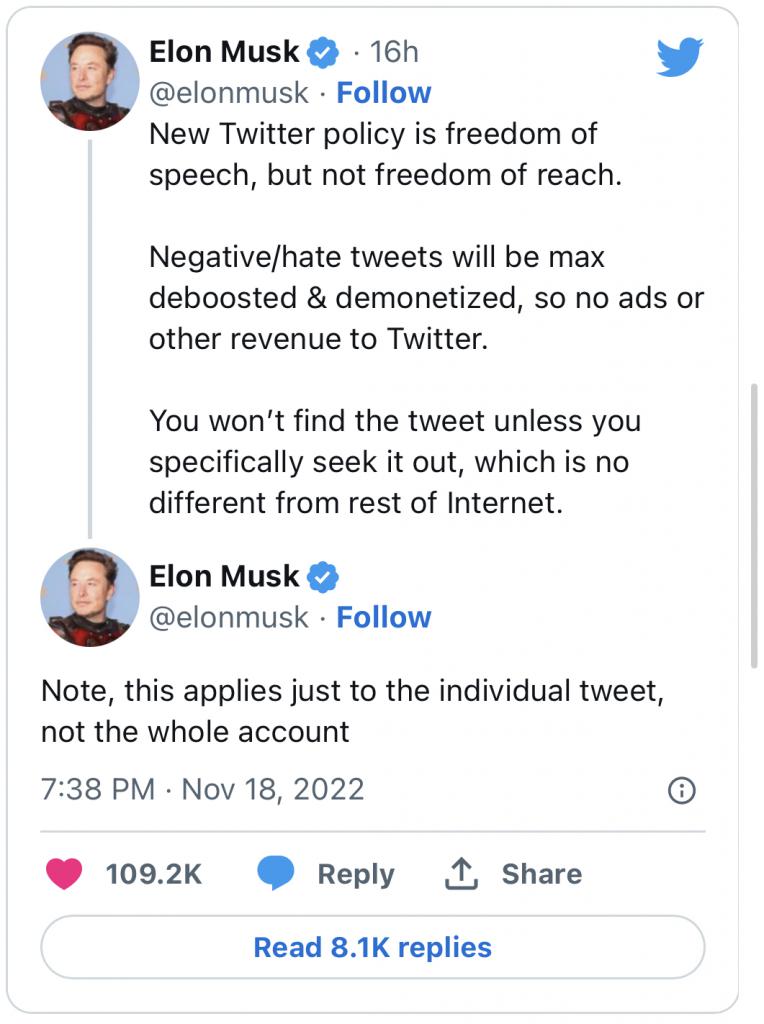Click the 109.2K like count
Viewport: 764px width, 1024px height.
click(153, 874)
